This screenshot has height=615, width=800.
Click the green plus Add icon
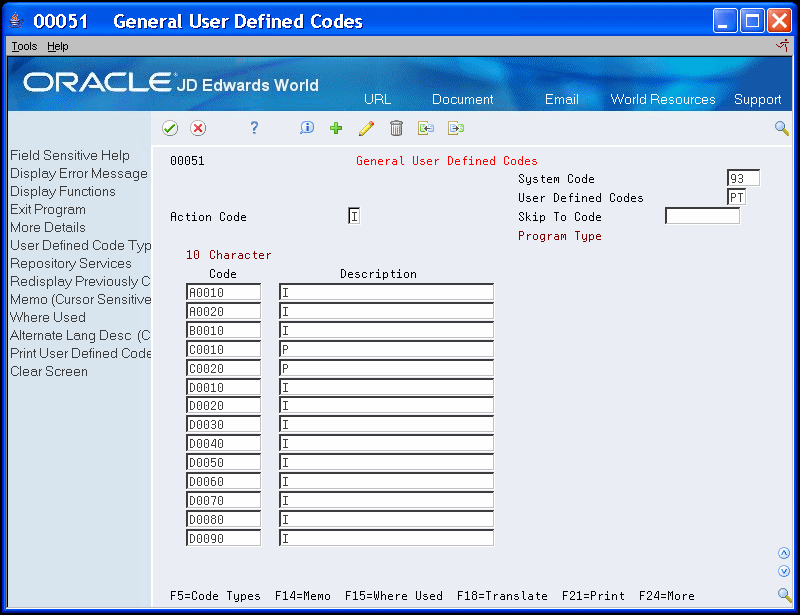click(336, 128)
